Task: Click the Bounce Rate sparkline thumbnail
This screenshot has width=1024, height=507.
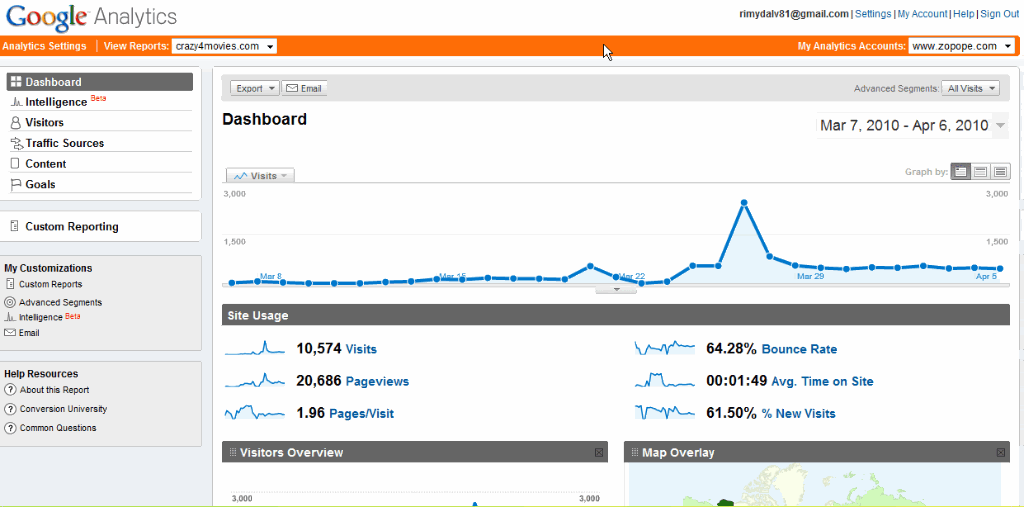Action: pos(664,348)
